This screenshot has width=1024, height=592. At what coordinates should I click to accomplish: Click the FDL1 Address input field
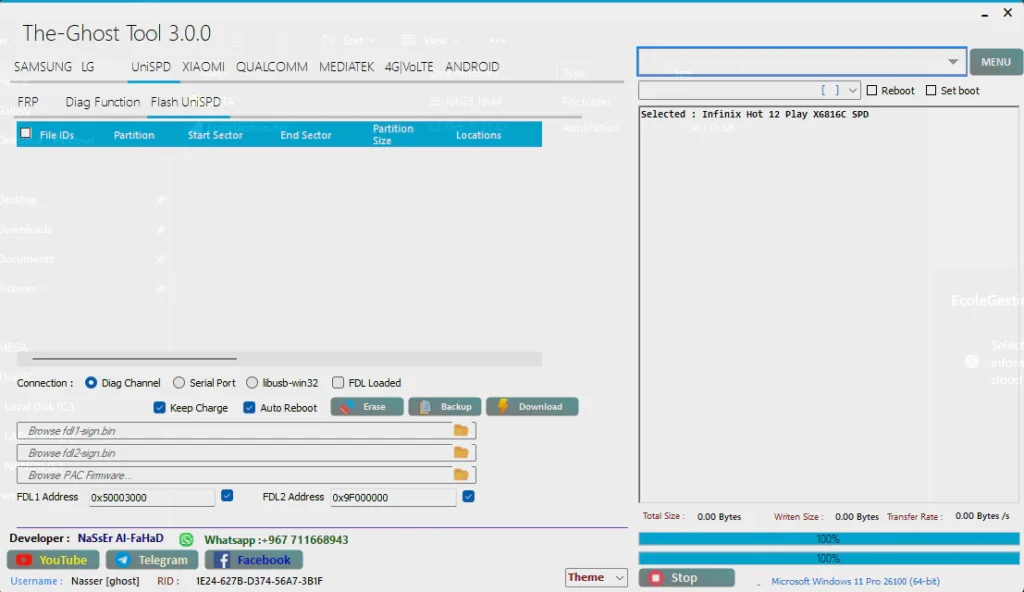[151, 497]
